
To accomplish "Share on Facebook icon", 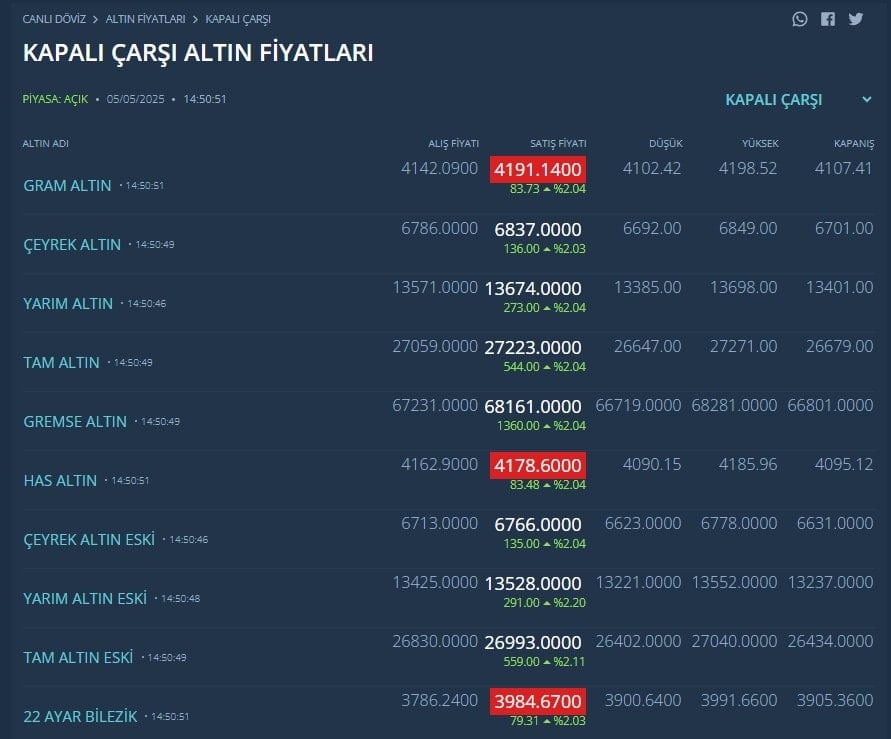I will (828, 19).
